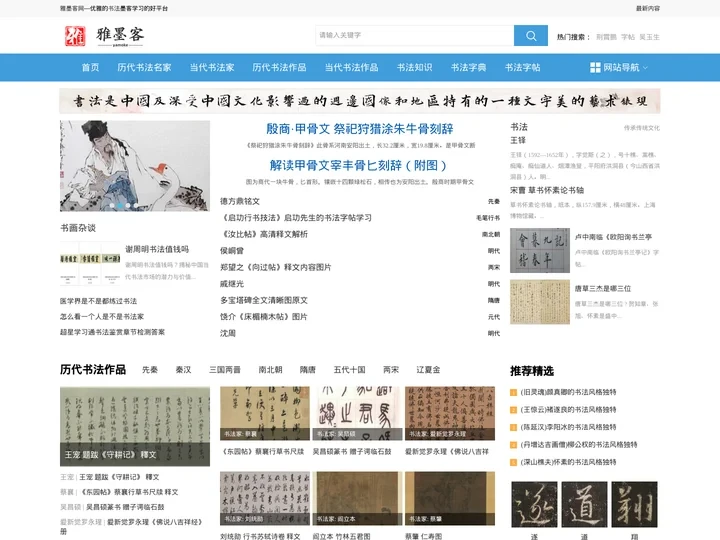This screenshot has width=720, height=540.
Task: Open the 戚继光 list entry
Action: click(232, 284)
